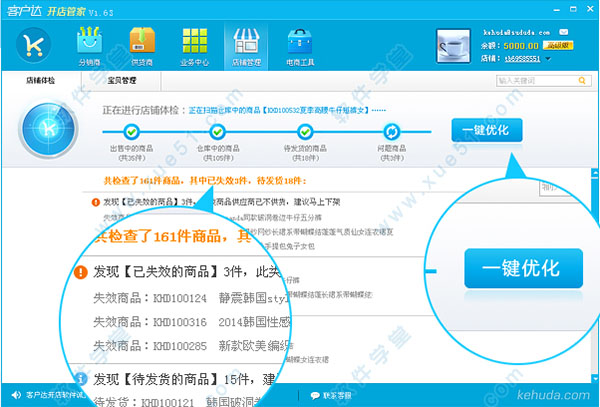Switch to the 店铺体检 tab
This screenshot has width=600, height=407.
click(39, 81)
